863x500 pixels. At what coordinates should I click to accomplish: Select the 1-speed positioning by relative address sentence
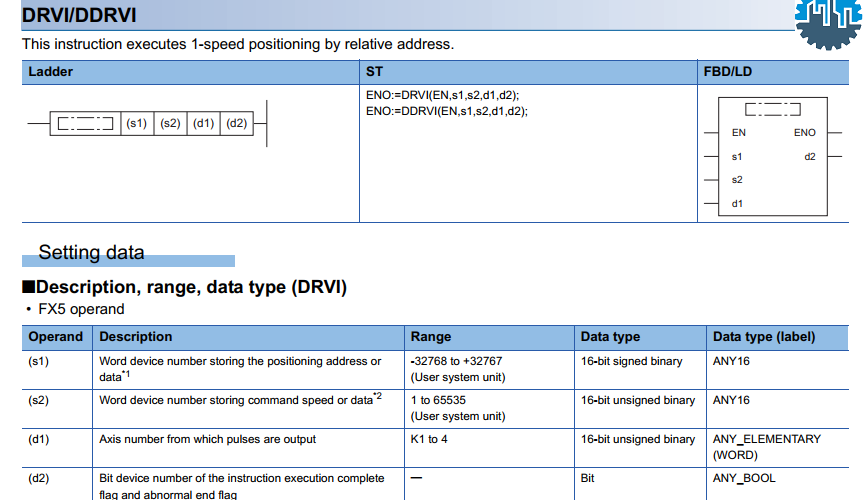tap(238, 44)
